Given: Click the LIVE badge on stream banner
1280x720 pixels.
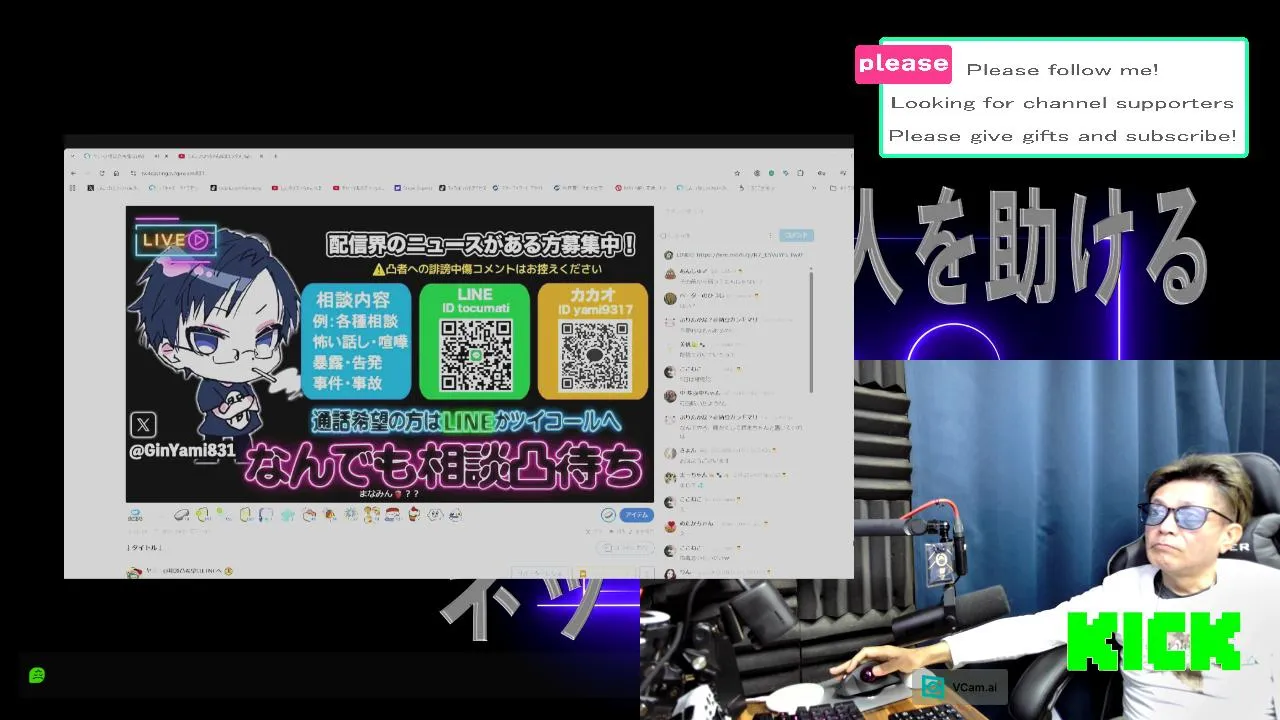Looking at the screenshot, I should click(x=176, y=240).
